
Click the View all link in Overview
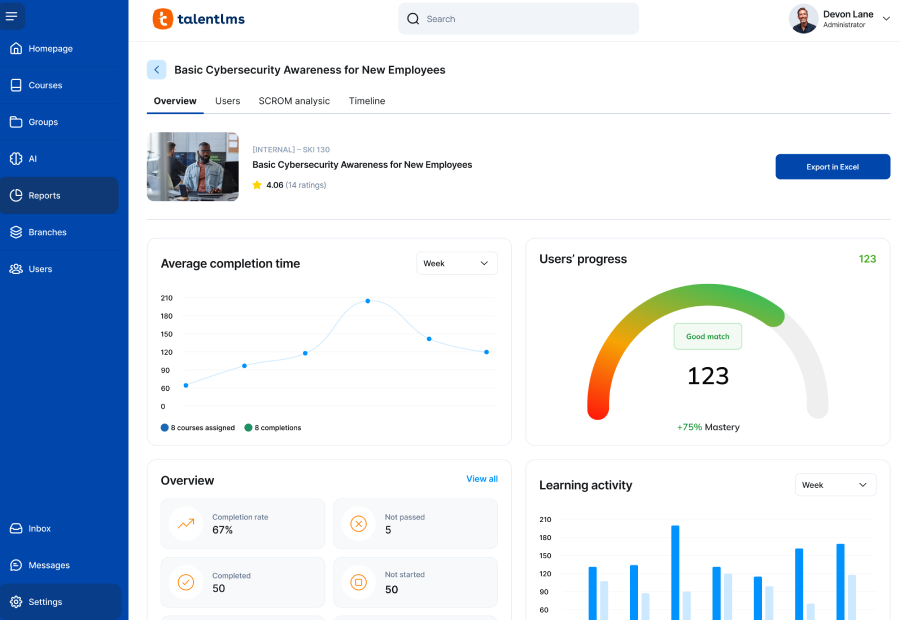coord(482,479)
